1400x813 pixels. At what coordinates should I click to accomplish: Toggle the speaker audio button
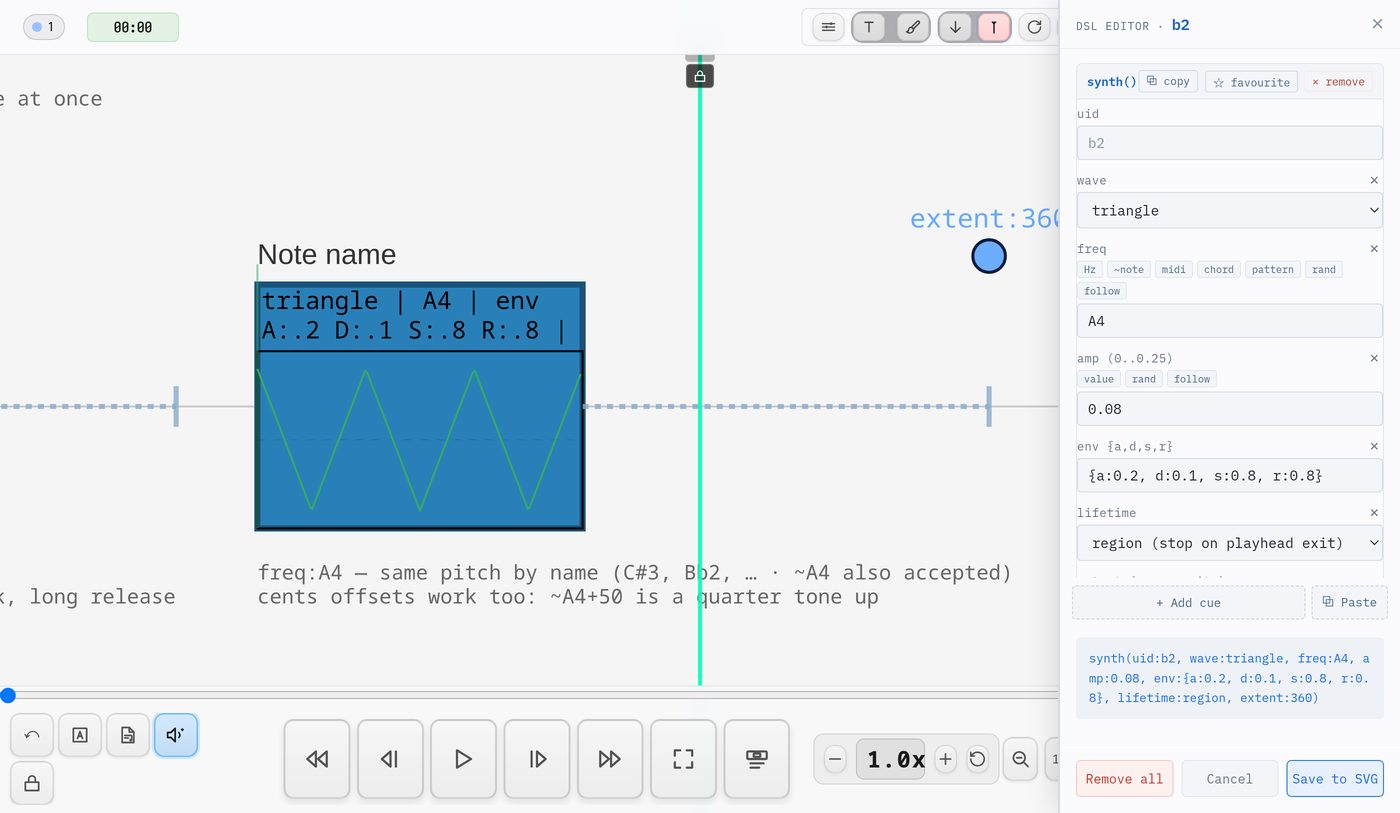pyautogui.click(x=176, y=735)
